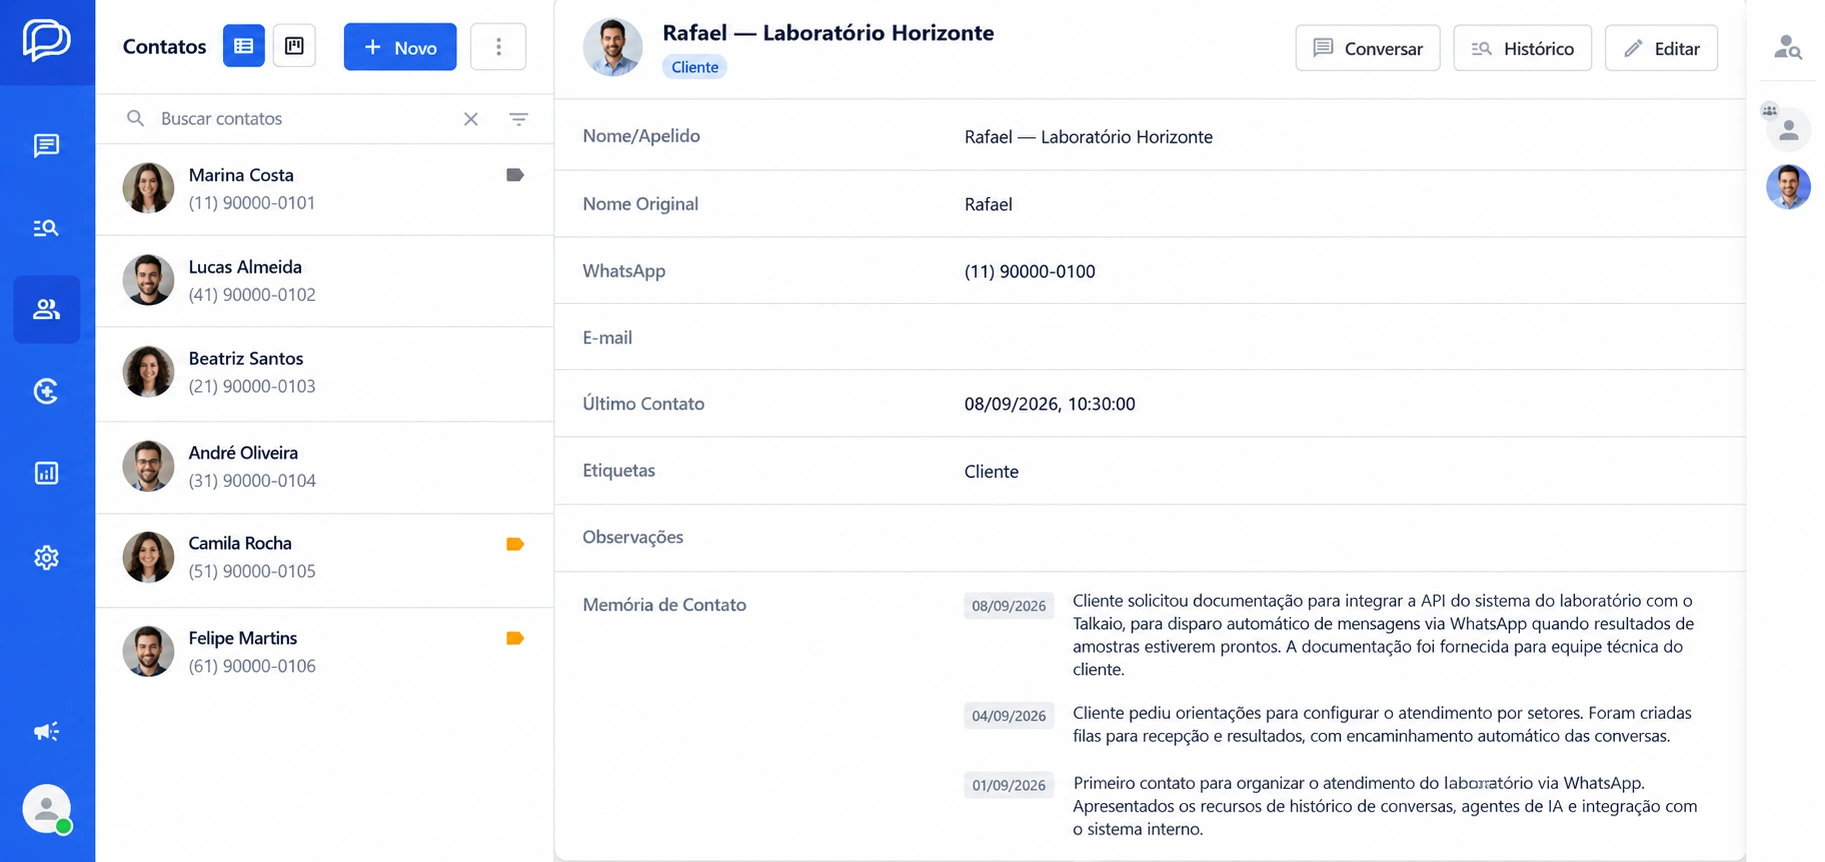Open the Histórico button
1825x862 pixels.
coord(1522,48)
